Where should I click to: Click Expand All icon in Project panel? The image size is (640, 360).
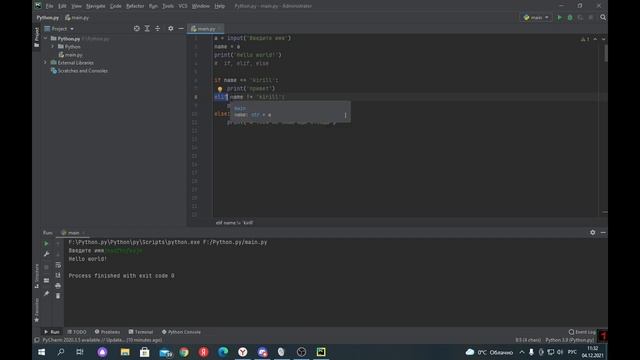(147, 29)
